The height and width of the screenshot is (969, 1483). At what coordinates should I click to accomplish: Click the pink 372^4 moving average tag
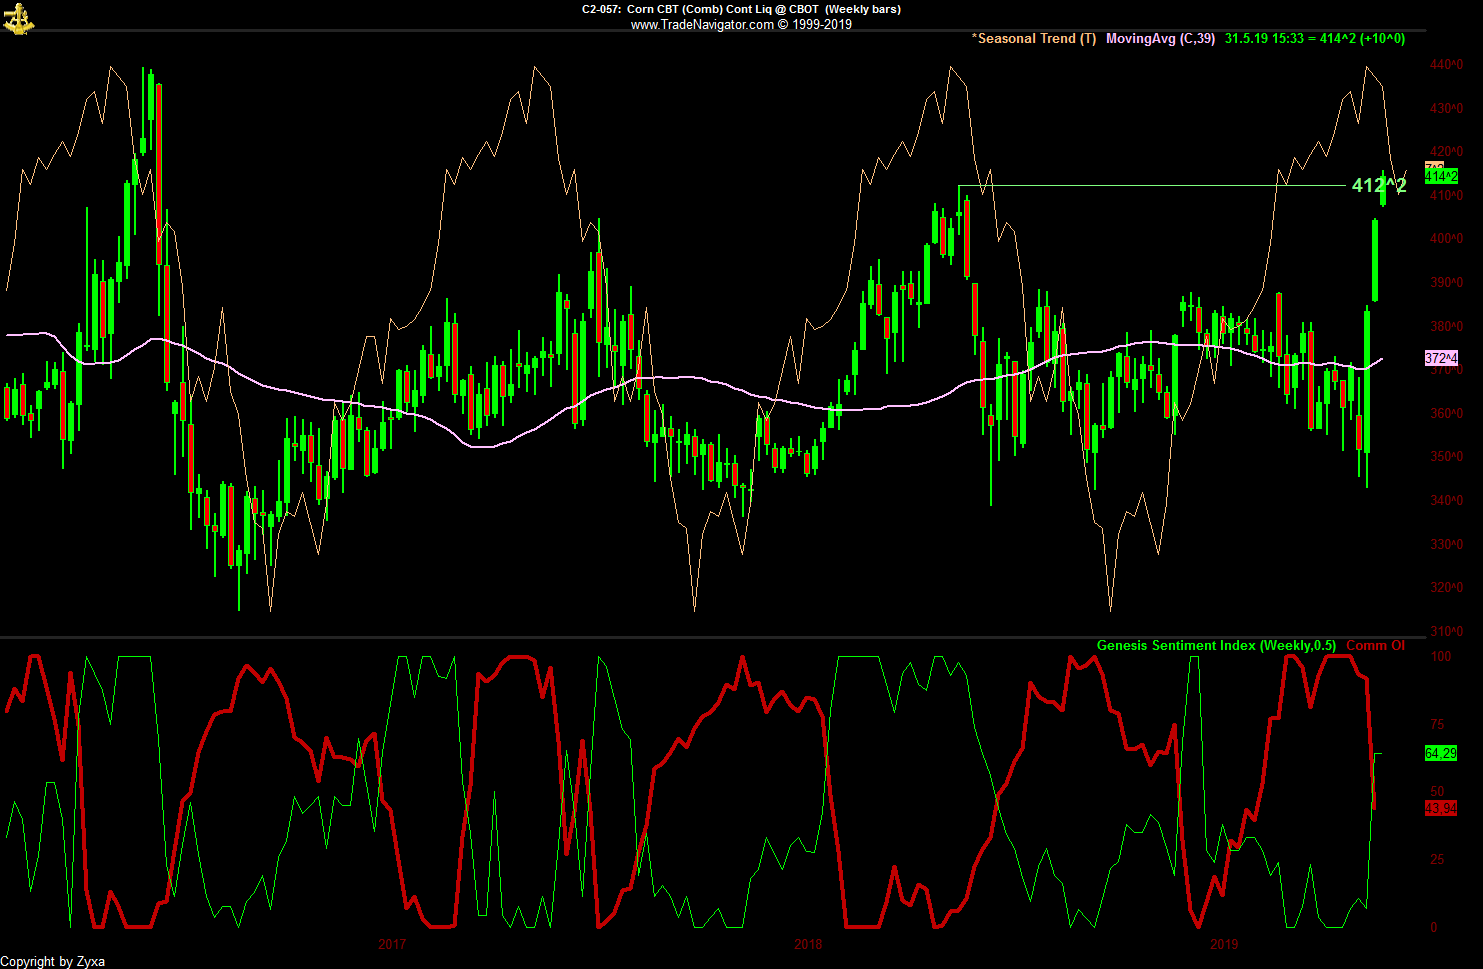(1441, 358)
